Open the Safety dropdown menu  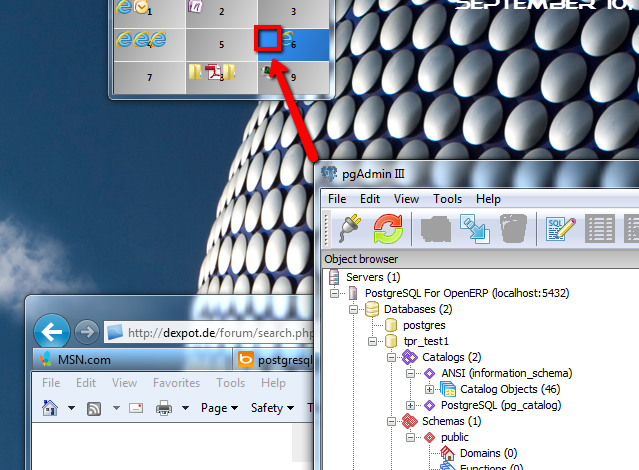pos(272,408)
